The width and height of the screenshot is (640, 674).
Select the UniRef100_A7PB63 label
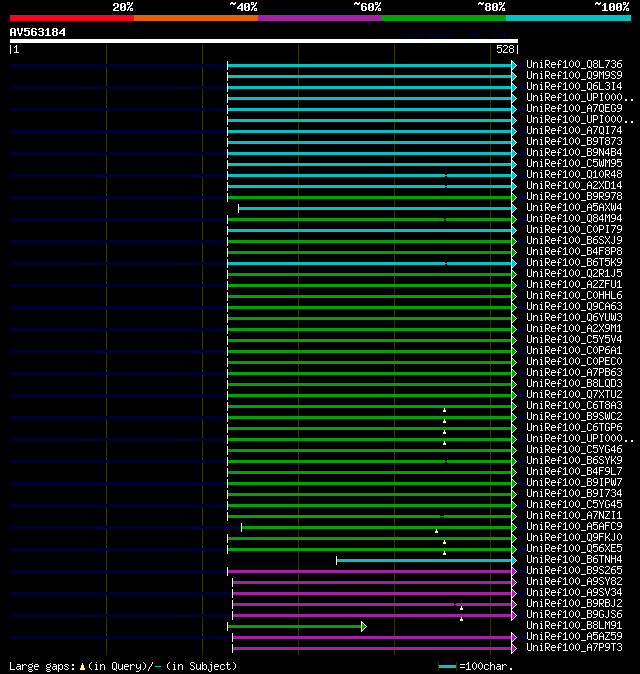click(574, 373)
